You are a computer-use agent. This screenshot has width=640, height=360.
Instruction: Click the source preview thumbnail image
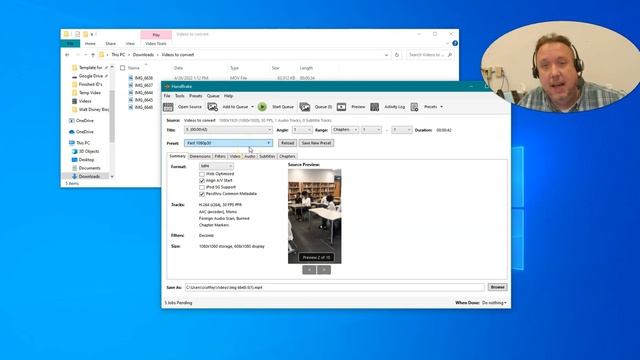pos(315,216)
